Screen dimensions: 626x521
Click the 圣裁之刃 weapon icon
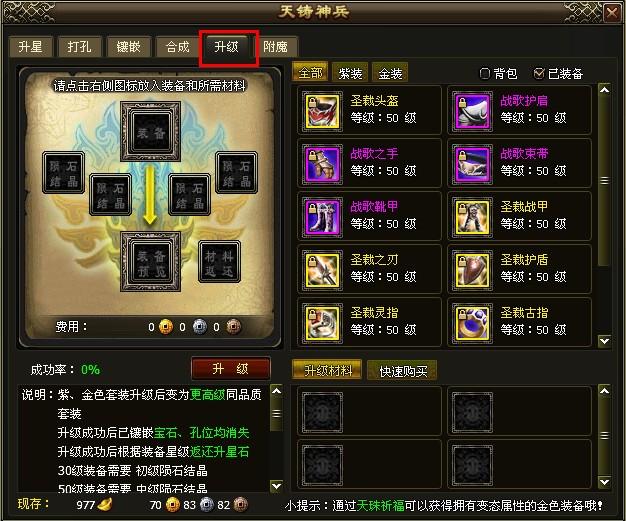[x=322, y=270]
